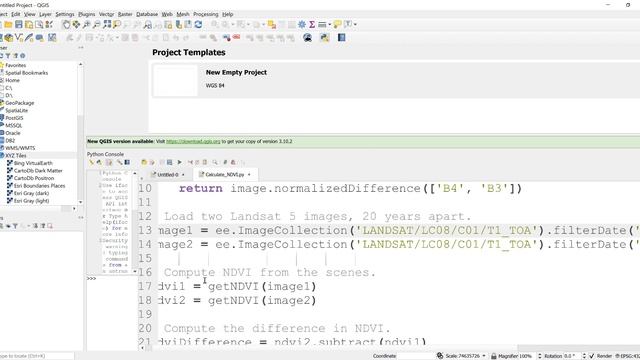Open the Measure tool dropdown arrow

[329, 24]
